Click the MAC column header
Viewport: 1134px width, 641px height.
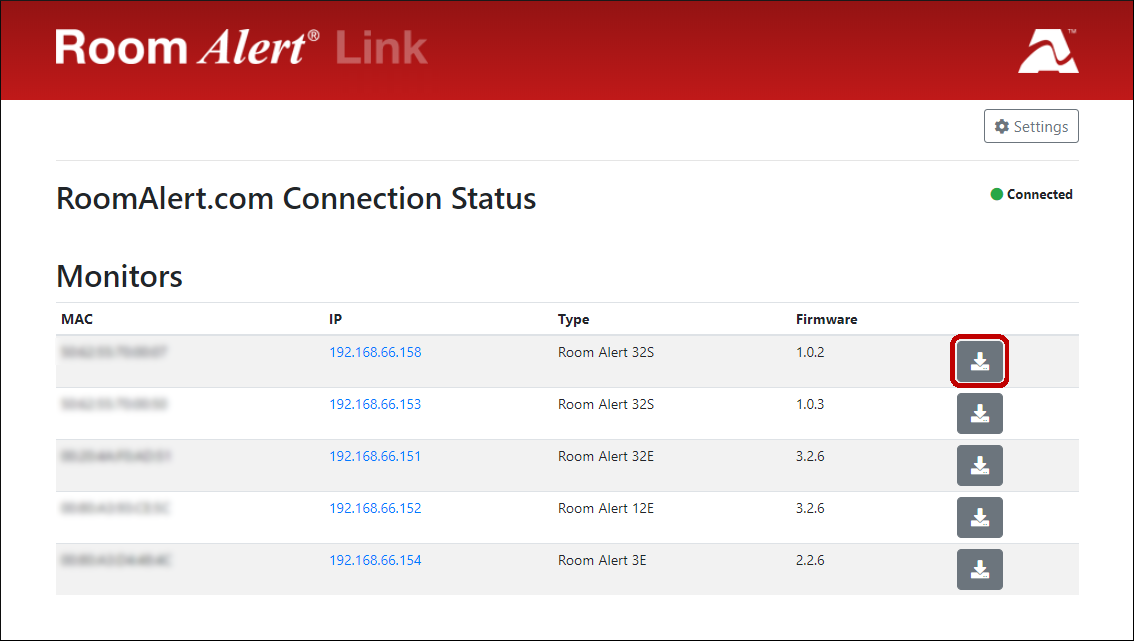tap(77, 320)
